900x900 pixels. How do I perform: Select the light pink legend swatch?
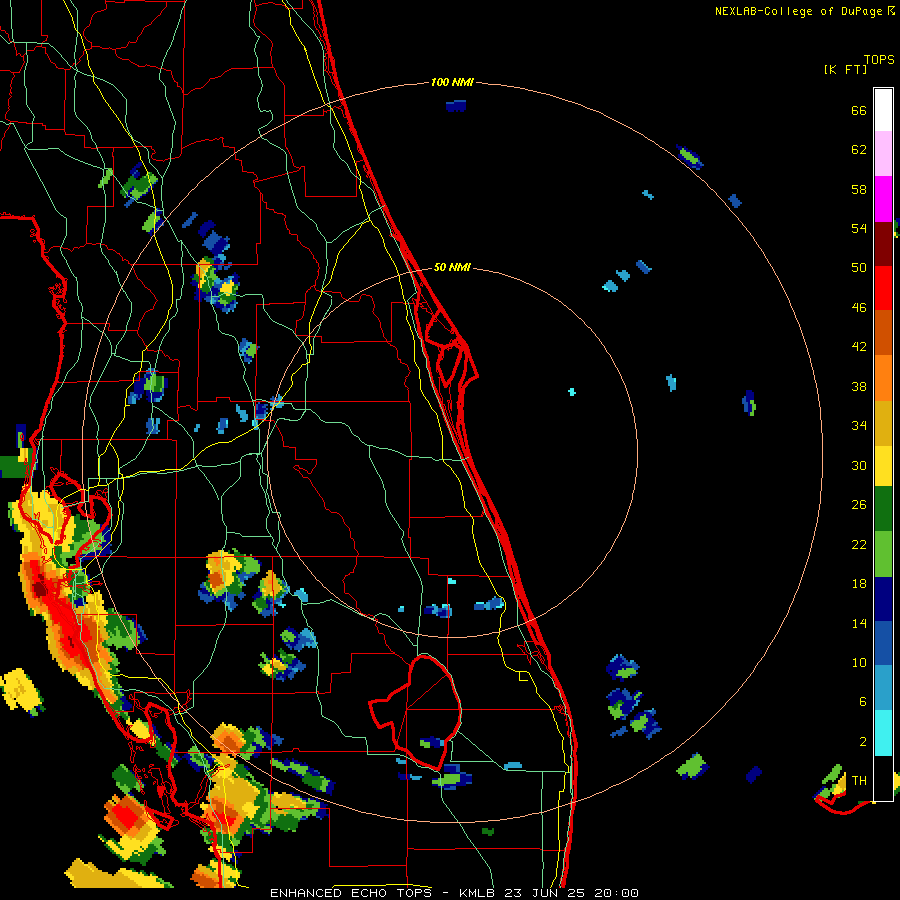(x=883, y=154)
